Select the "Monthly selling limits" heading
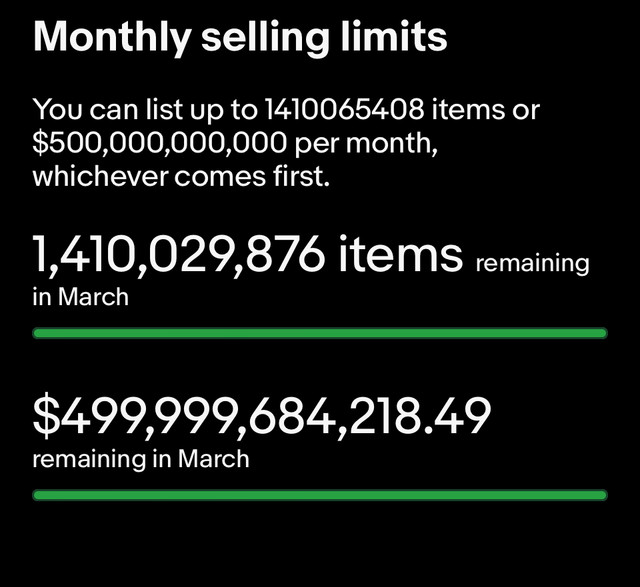This screenshot has height=587, width=640. 240,38
